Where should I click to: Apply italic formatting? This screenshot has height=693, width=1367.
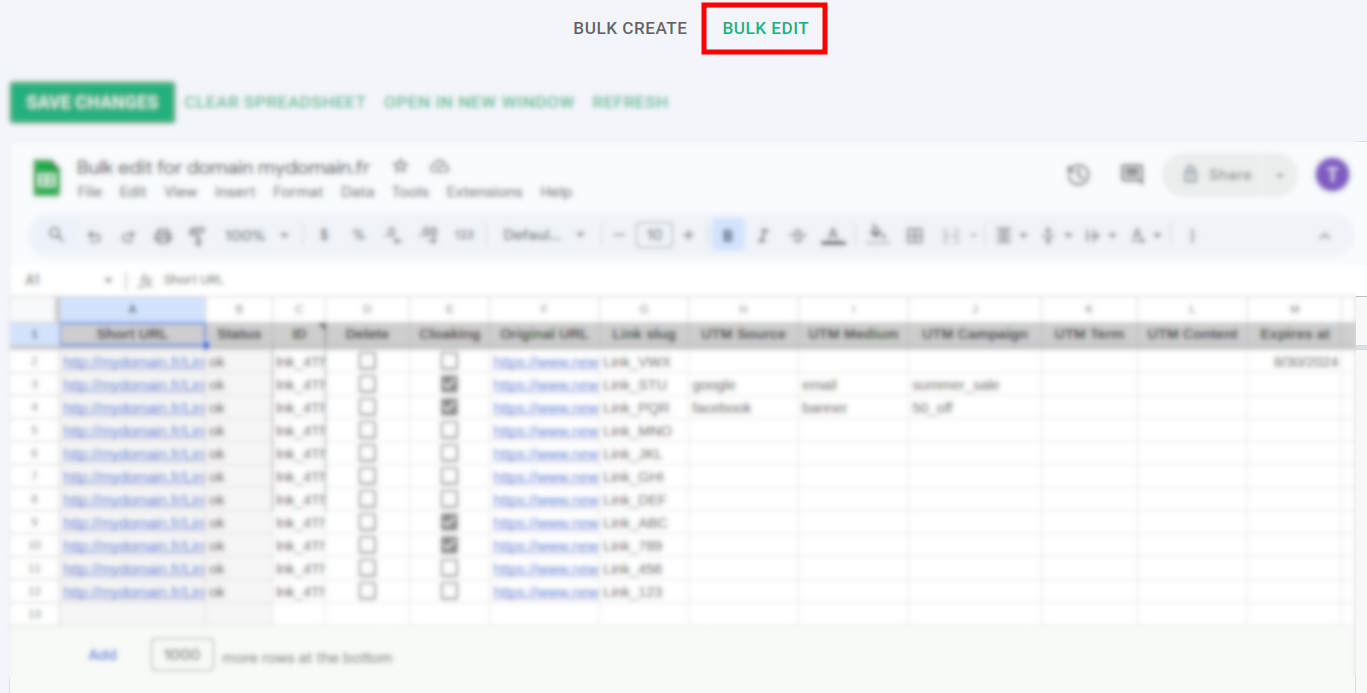pos(763,236)
